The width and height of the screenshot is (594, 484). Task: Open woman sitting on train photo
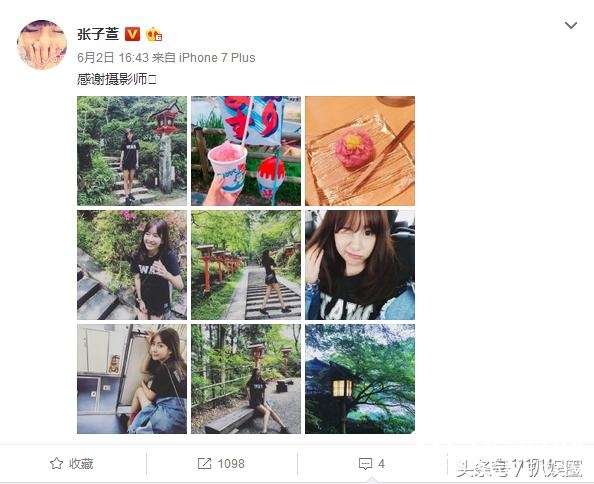[x=132, y=379]
